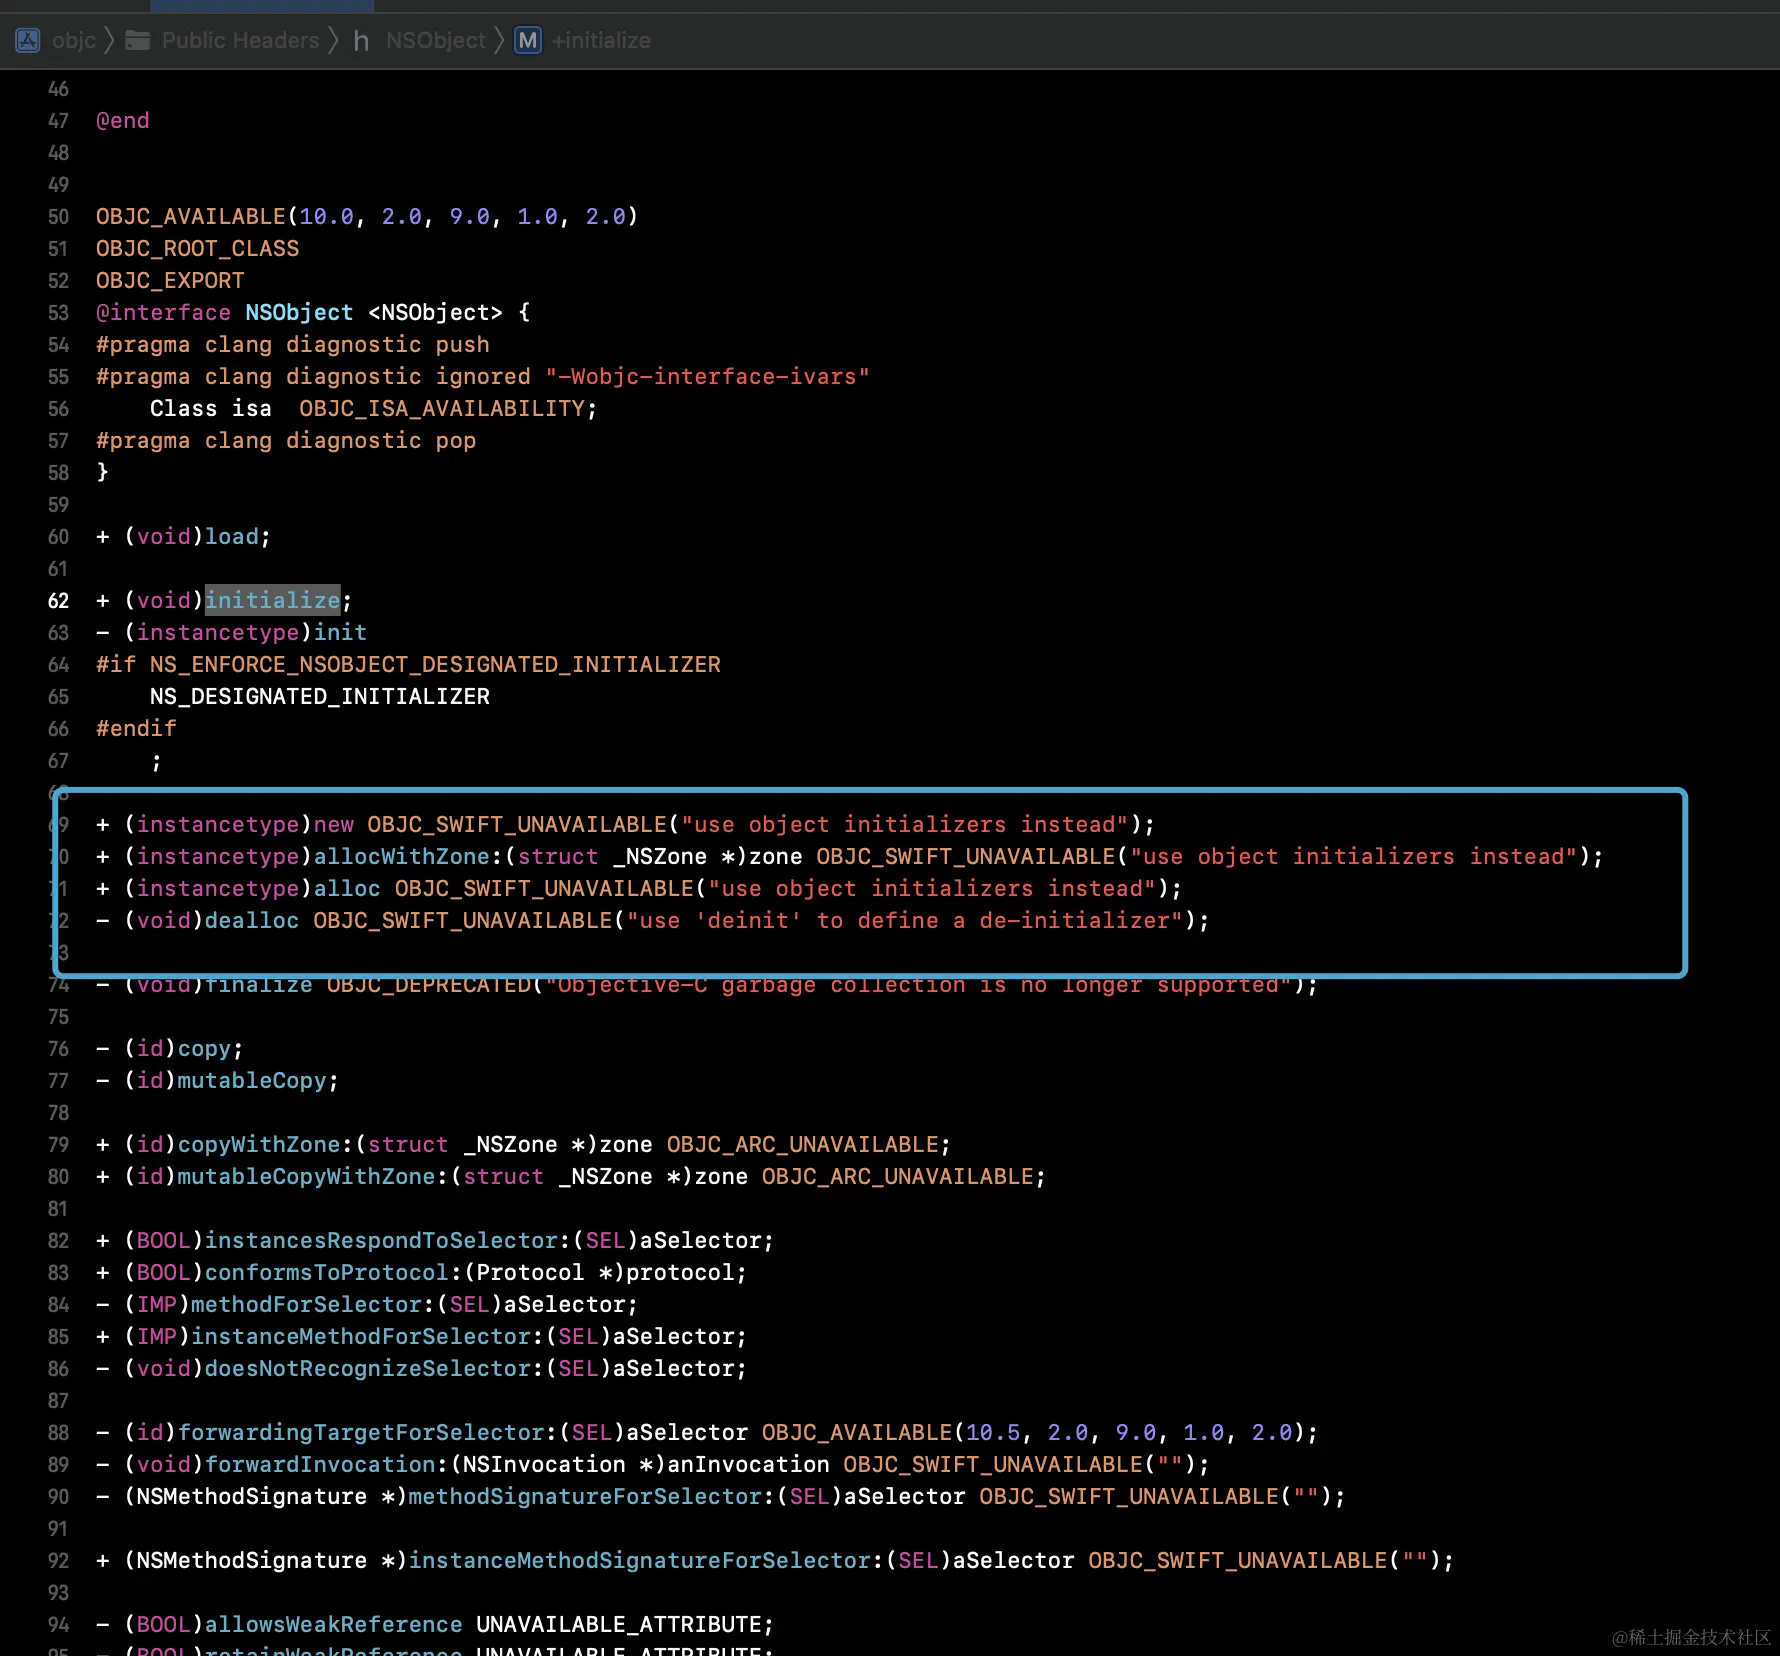Click the 'new' method name

[333, 825]
